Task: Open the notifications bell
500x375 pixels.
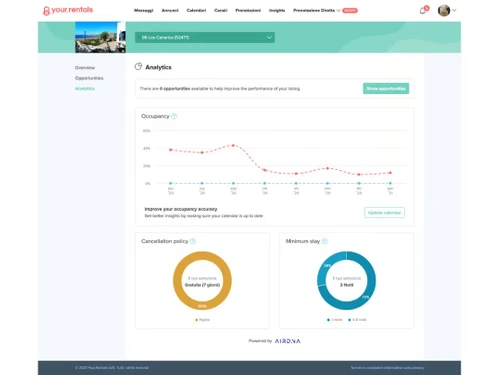Action: coord(423,11)
